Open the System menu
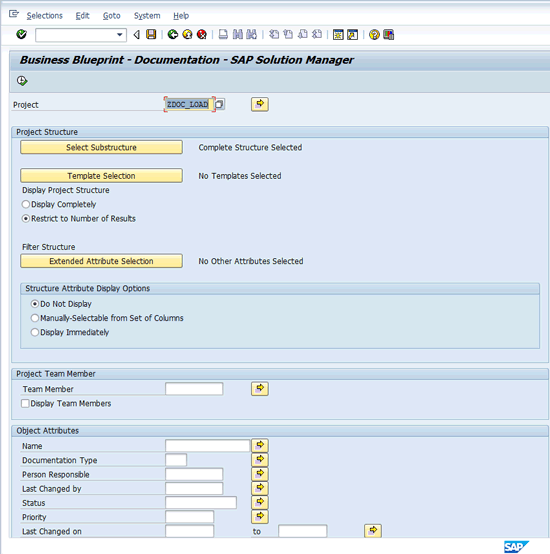 point(147,16)
